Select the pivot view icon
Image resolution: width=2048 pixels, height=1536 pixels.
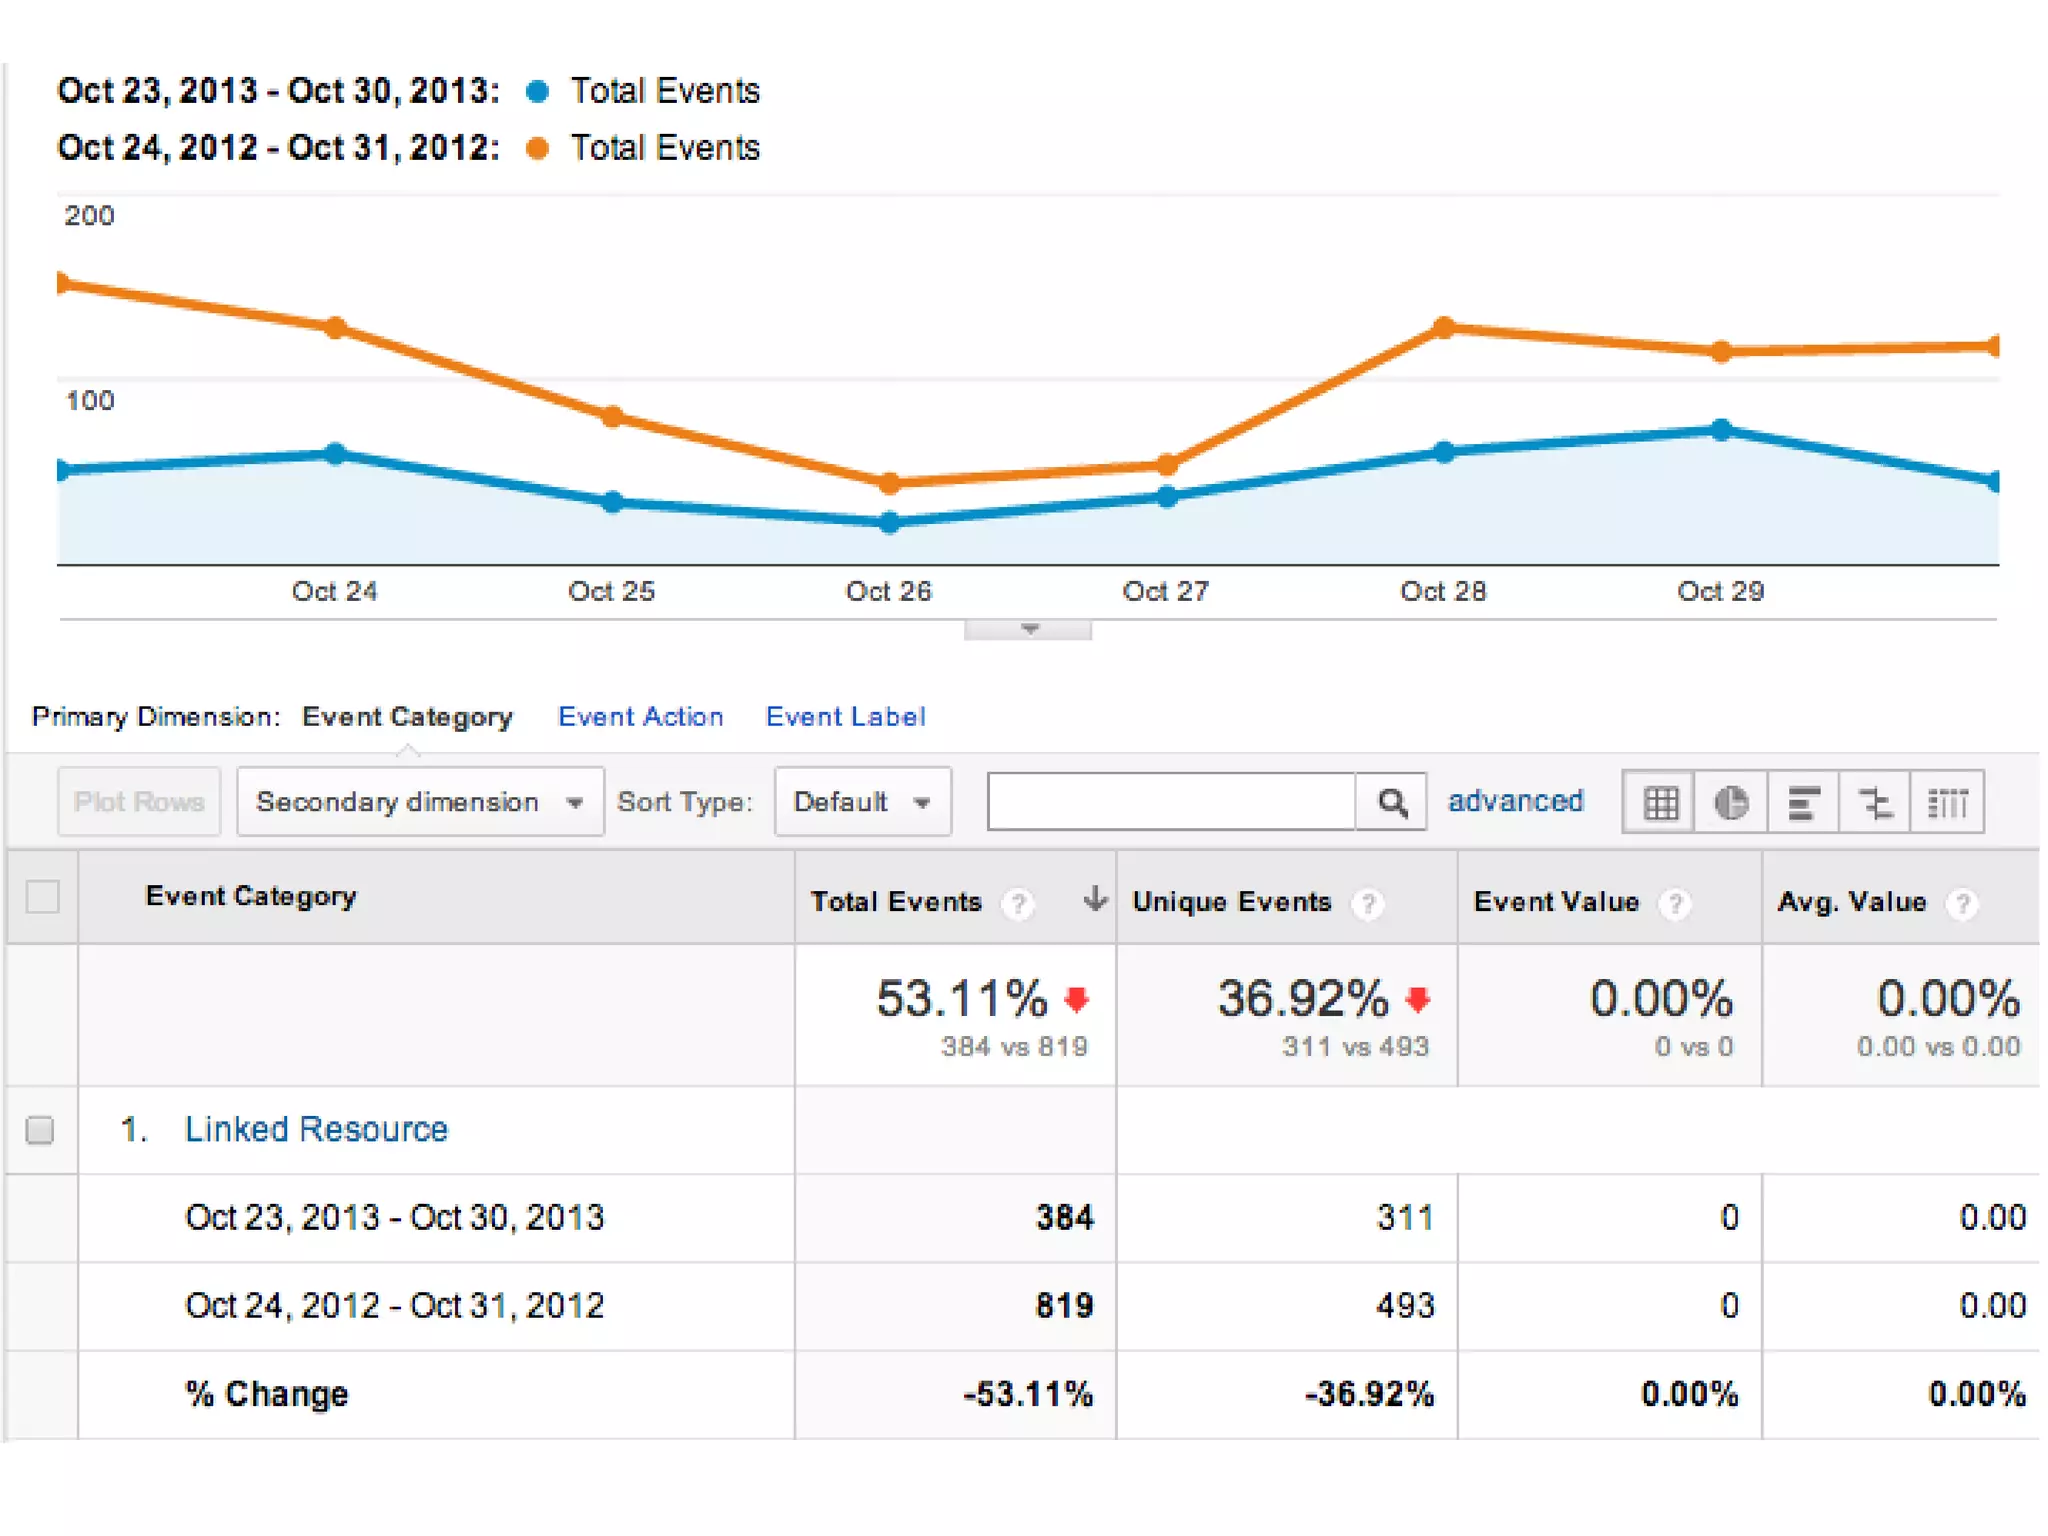pyautogui.click(x=1947, y=803)
